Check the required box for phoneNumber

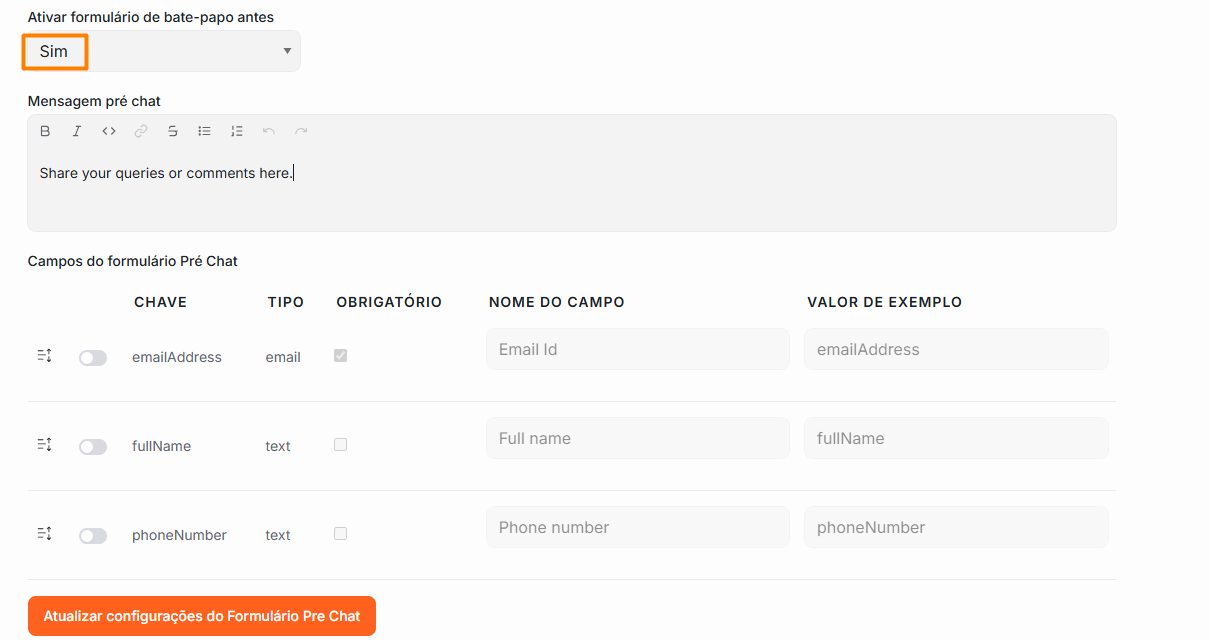340,534
